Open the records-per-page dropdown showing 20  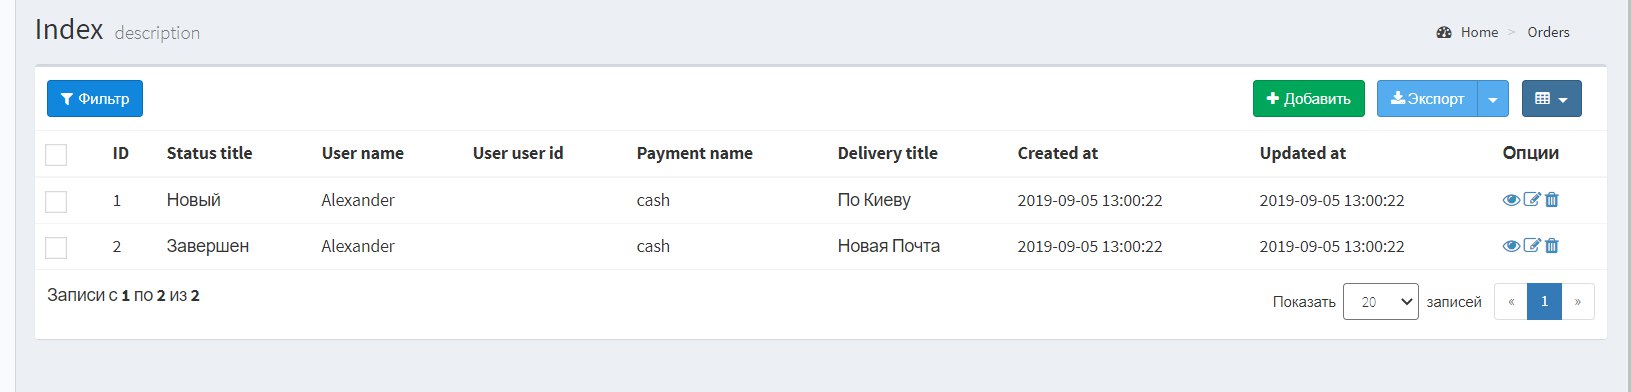click(1380, 302)
